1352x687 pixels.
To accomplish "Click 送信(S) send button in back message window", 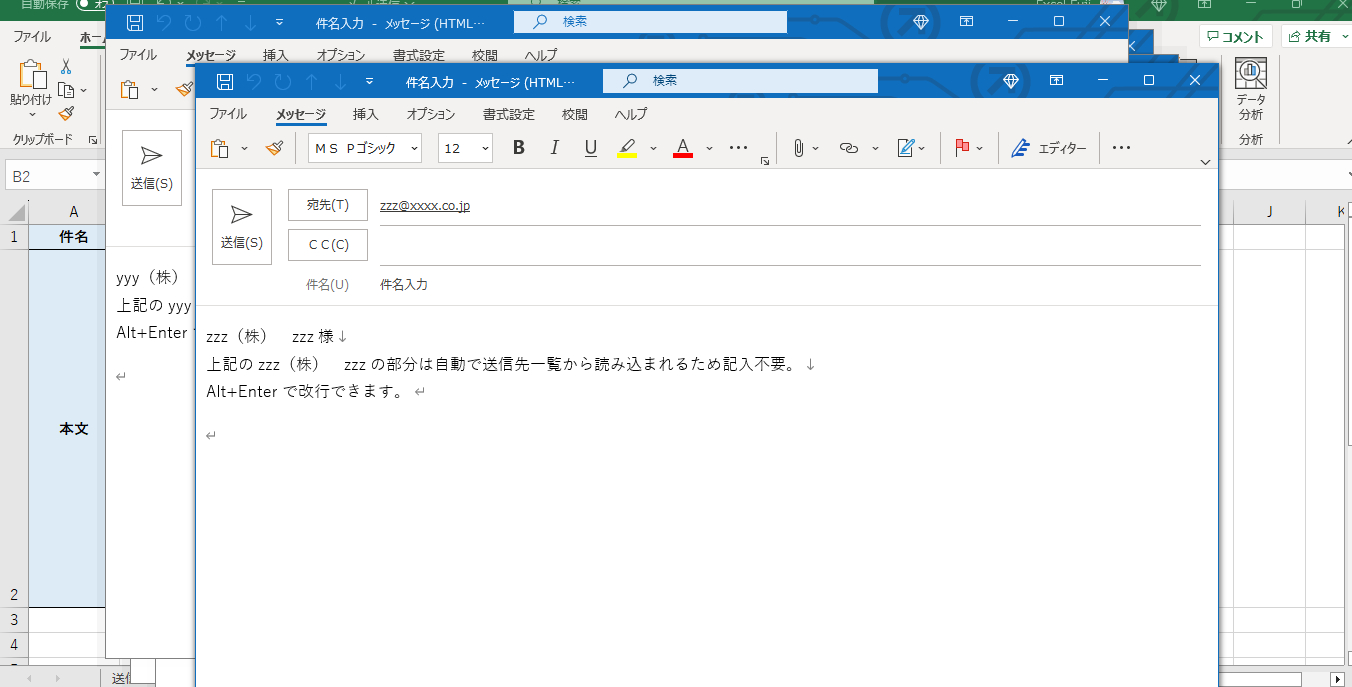I will click(x=152, y=168).
